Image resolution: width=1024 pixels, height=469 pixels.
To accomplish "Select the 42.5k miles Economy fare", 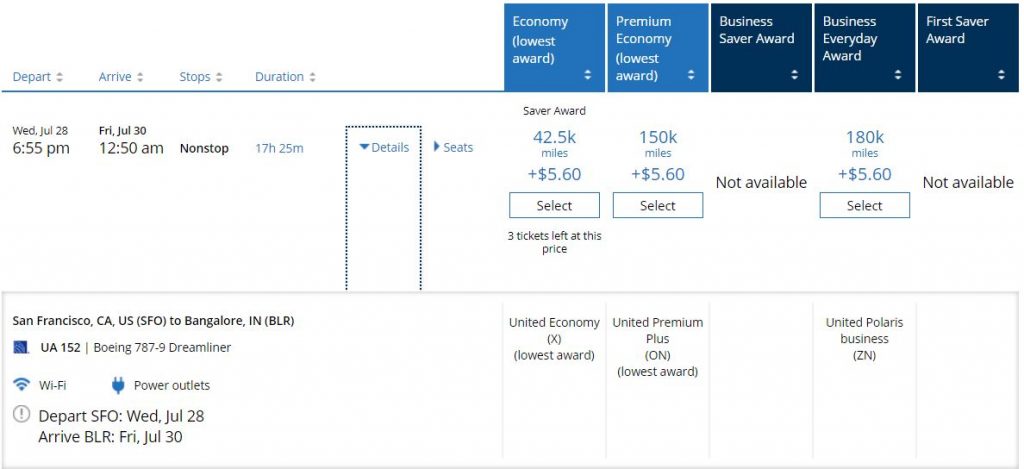I will (x=554, y=205).
